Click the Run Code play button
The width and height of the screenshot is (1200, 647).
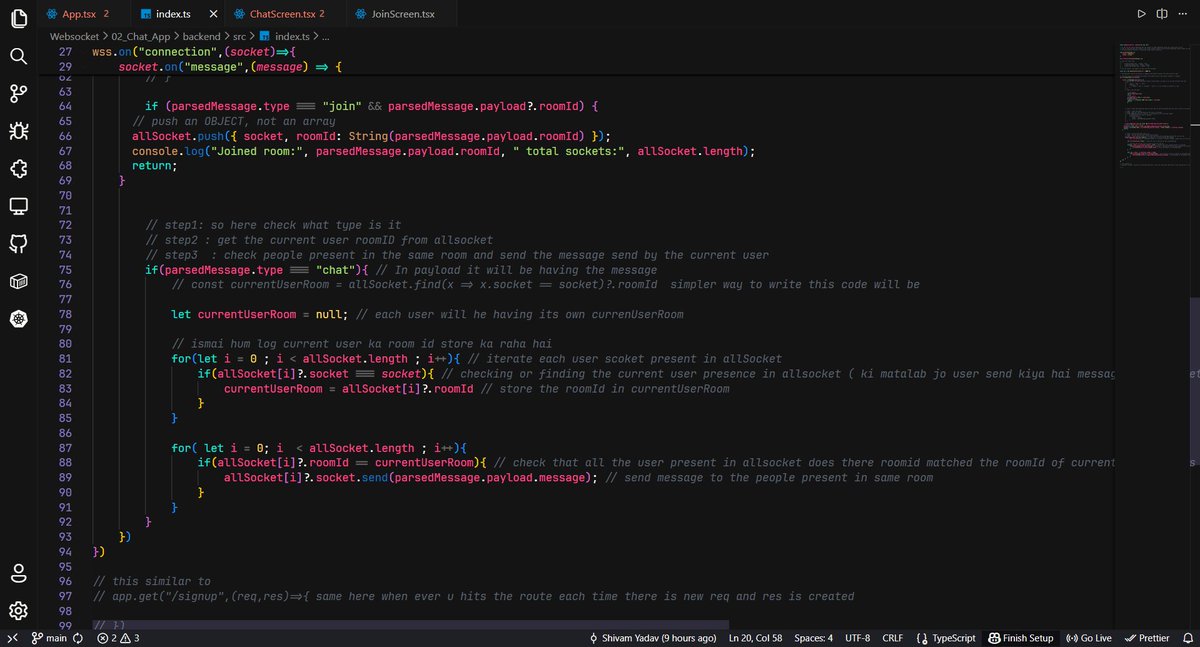(x=1141, y=14)
